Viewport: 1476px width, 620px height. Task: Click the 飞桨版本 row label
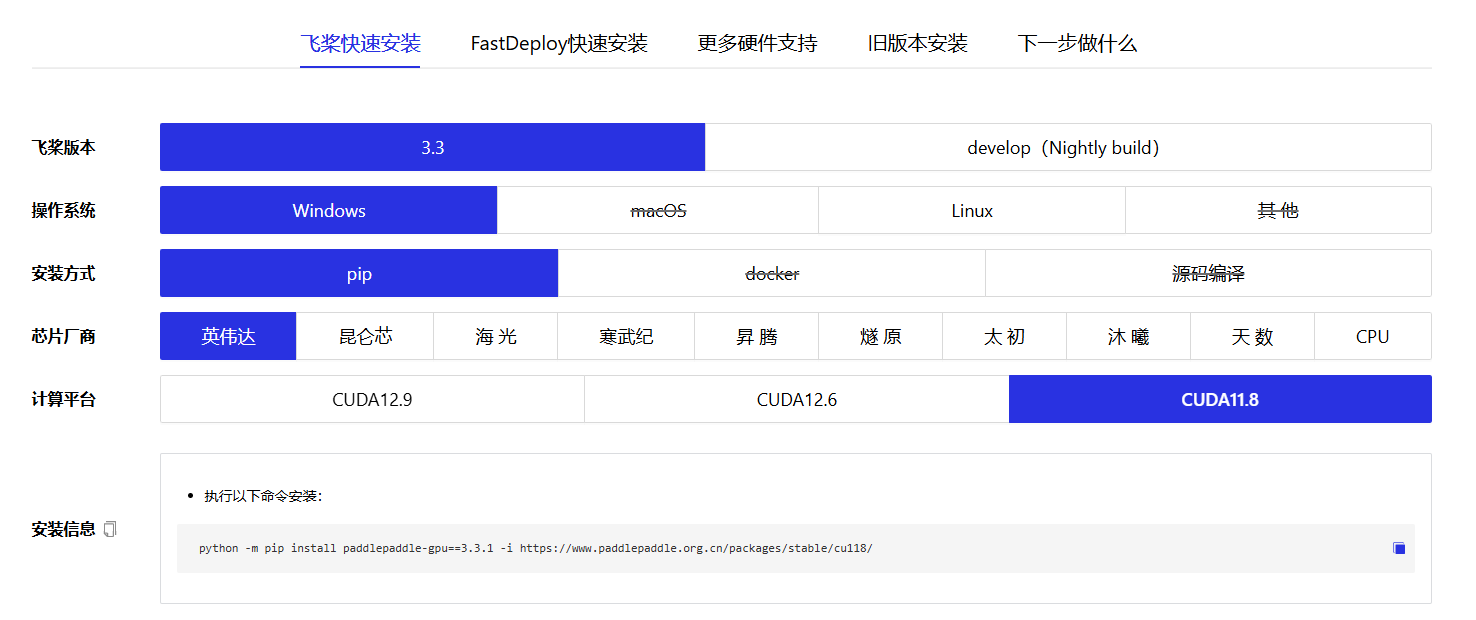(x=64, y=147)
